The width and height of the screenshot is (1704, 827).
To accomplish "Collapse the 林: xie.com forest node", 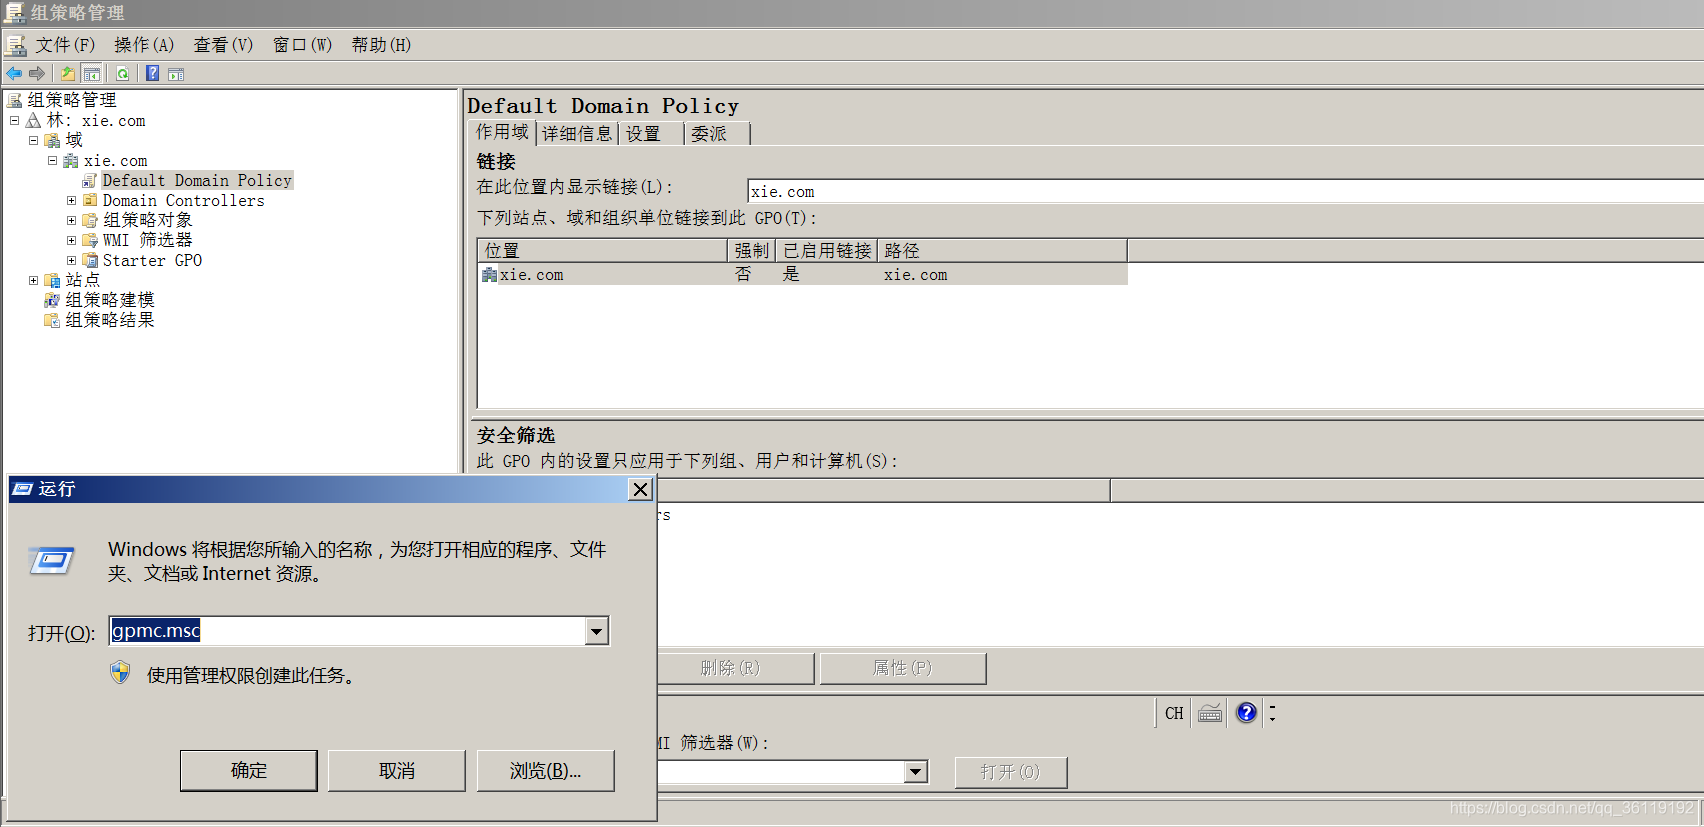I will coord(14,120).
